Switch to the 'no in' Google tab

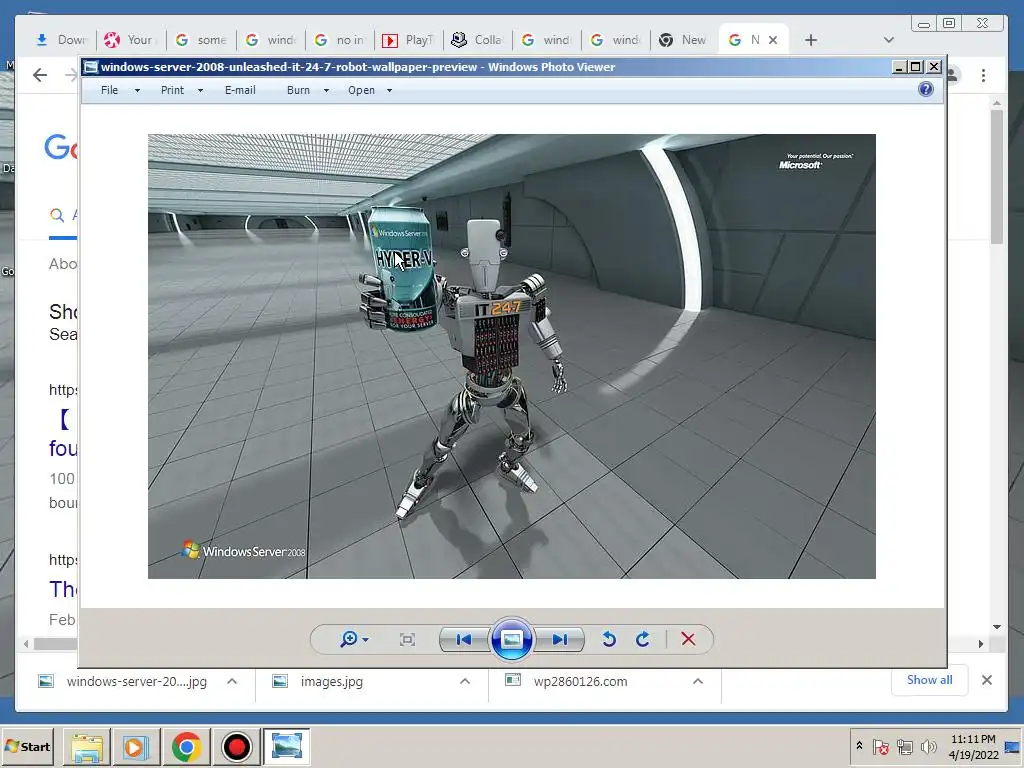click(x=340, y=40)
